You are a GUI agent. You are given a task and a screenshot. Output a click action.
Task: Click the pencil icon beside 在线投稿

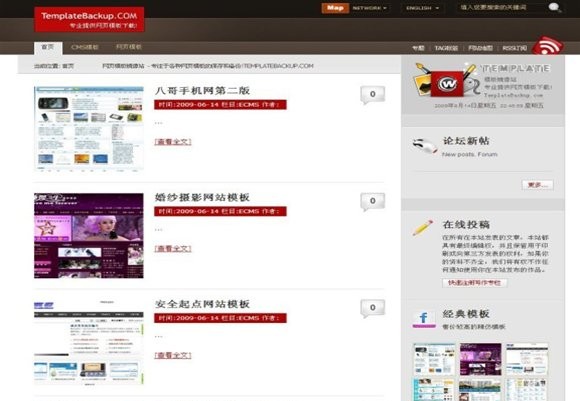[x=422, y=228]
